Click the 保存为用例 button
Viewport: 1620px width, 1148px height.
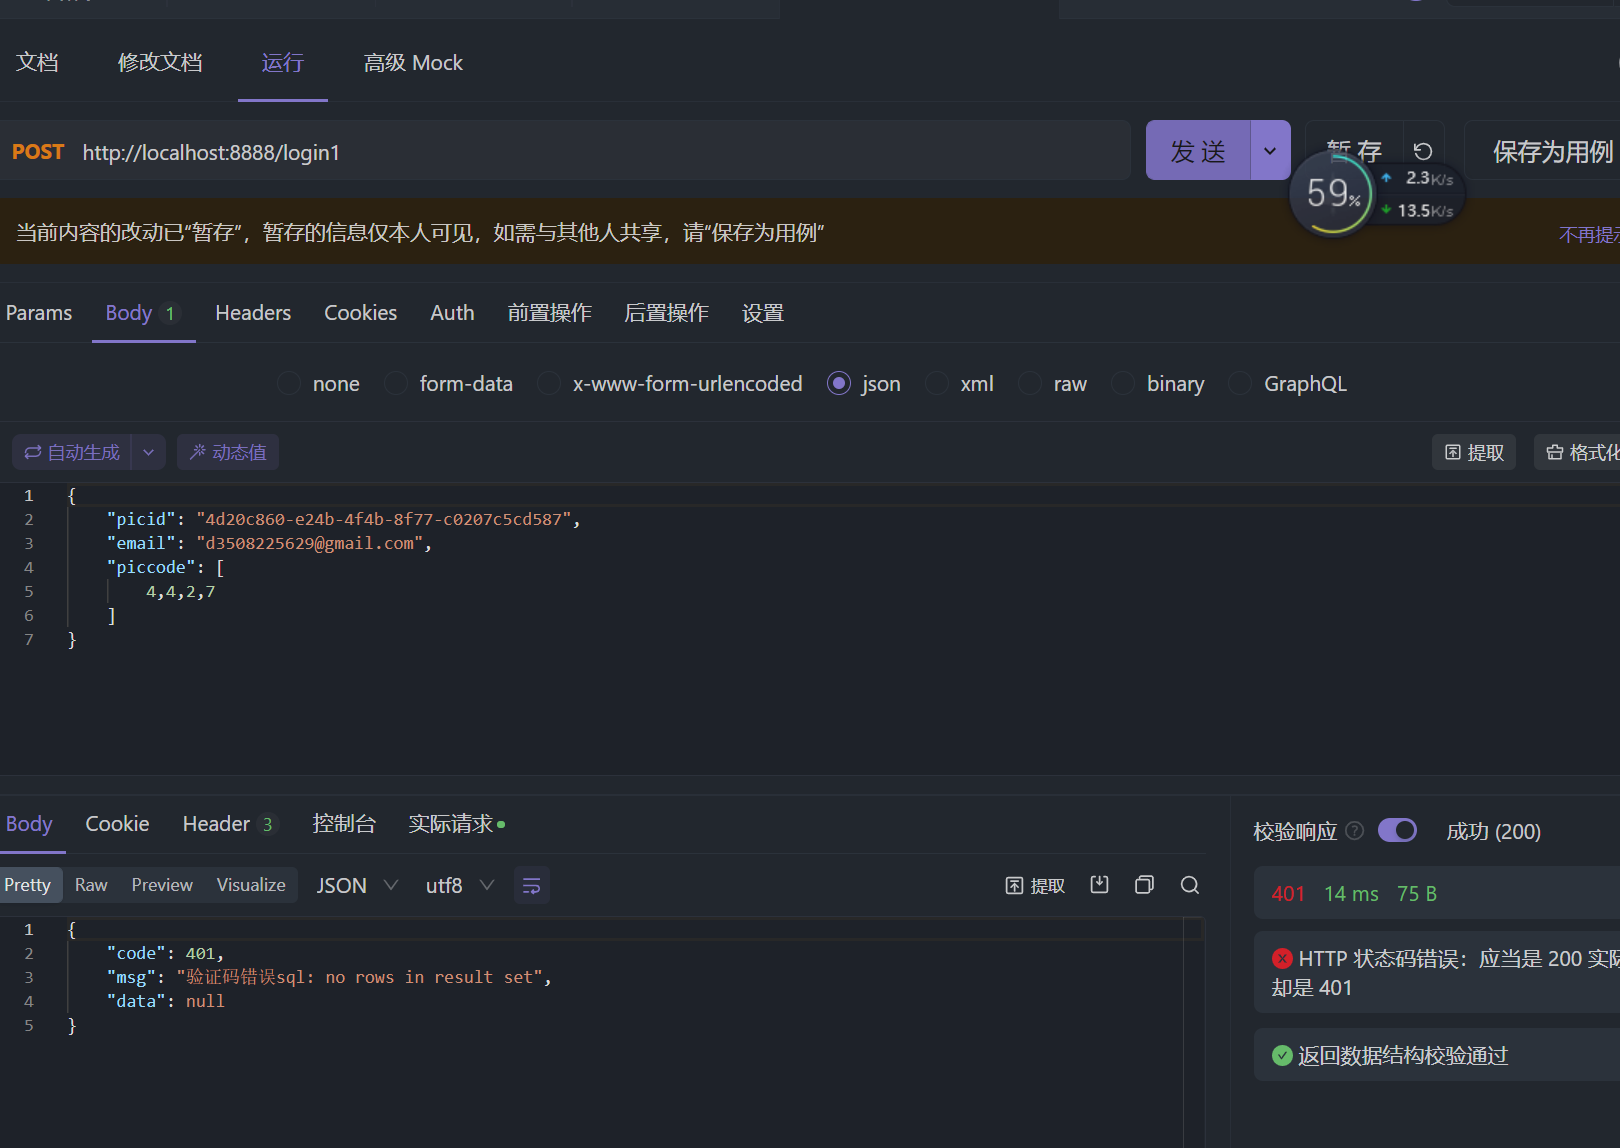tap(1543, 151)
